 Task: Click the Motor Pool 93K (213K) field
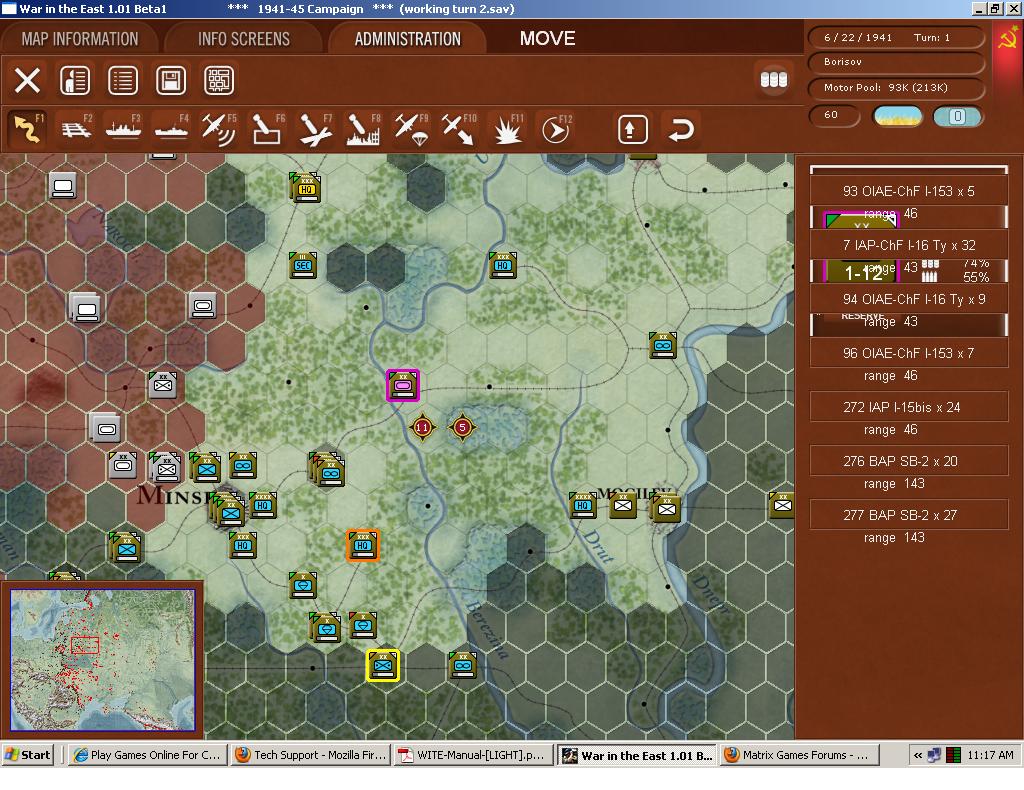(x=896, y=87)
